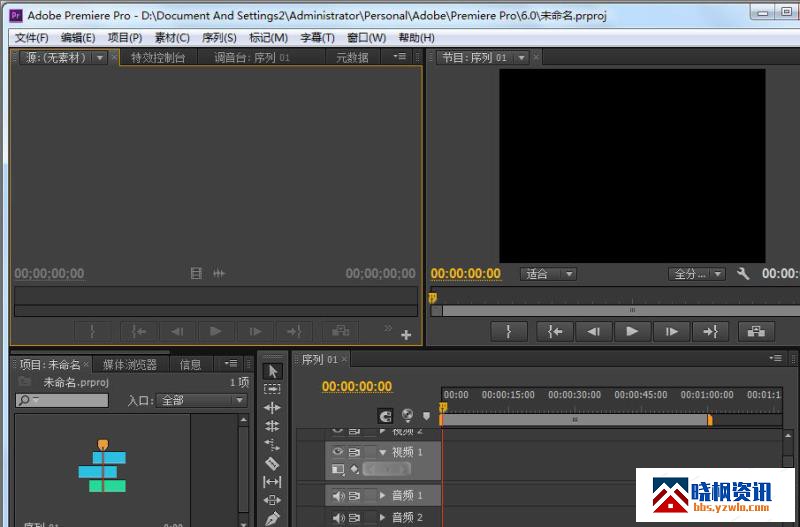Open the 源 source clip dropdown

100,58
